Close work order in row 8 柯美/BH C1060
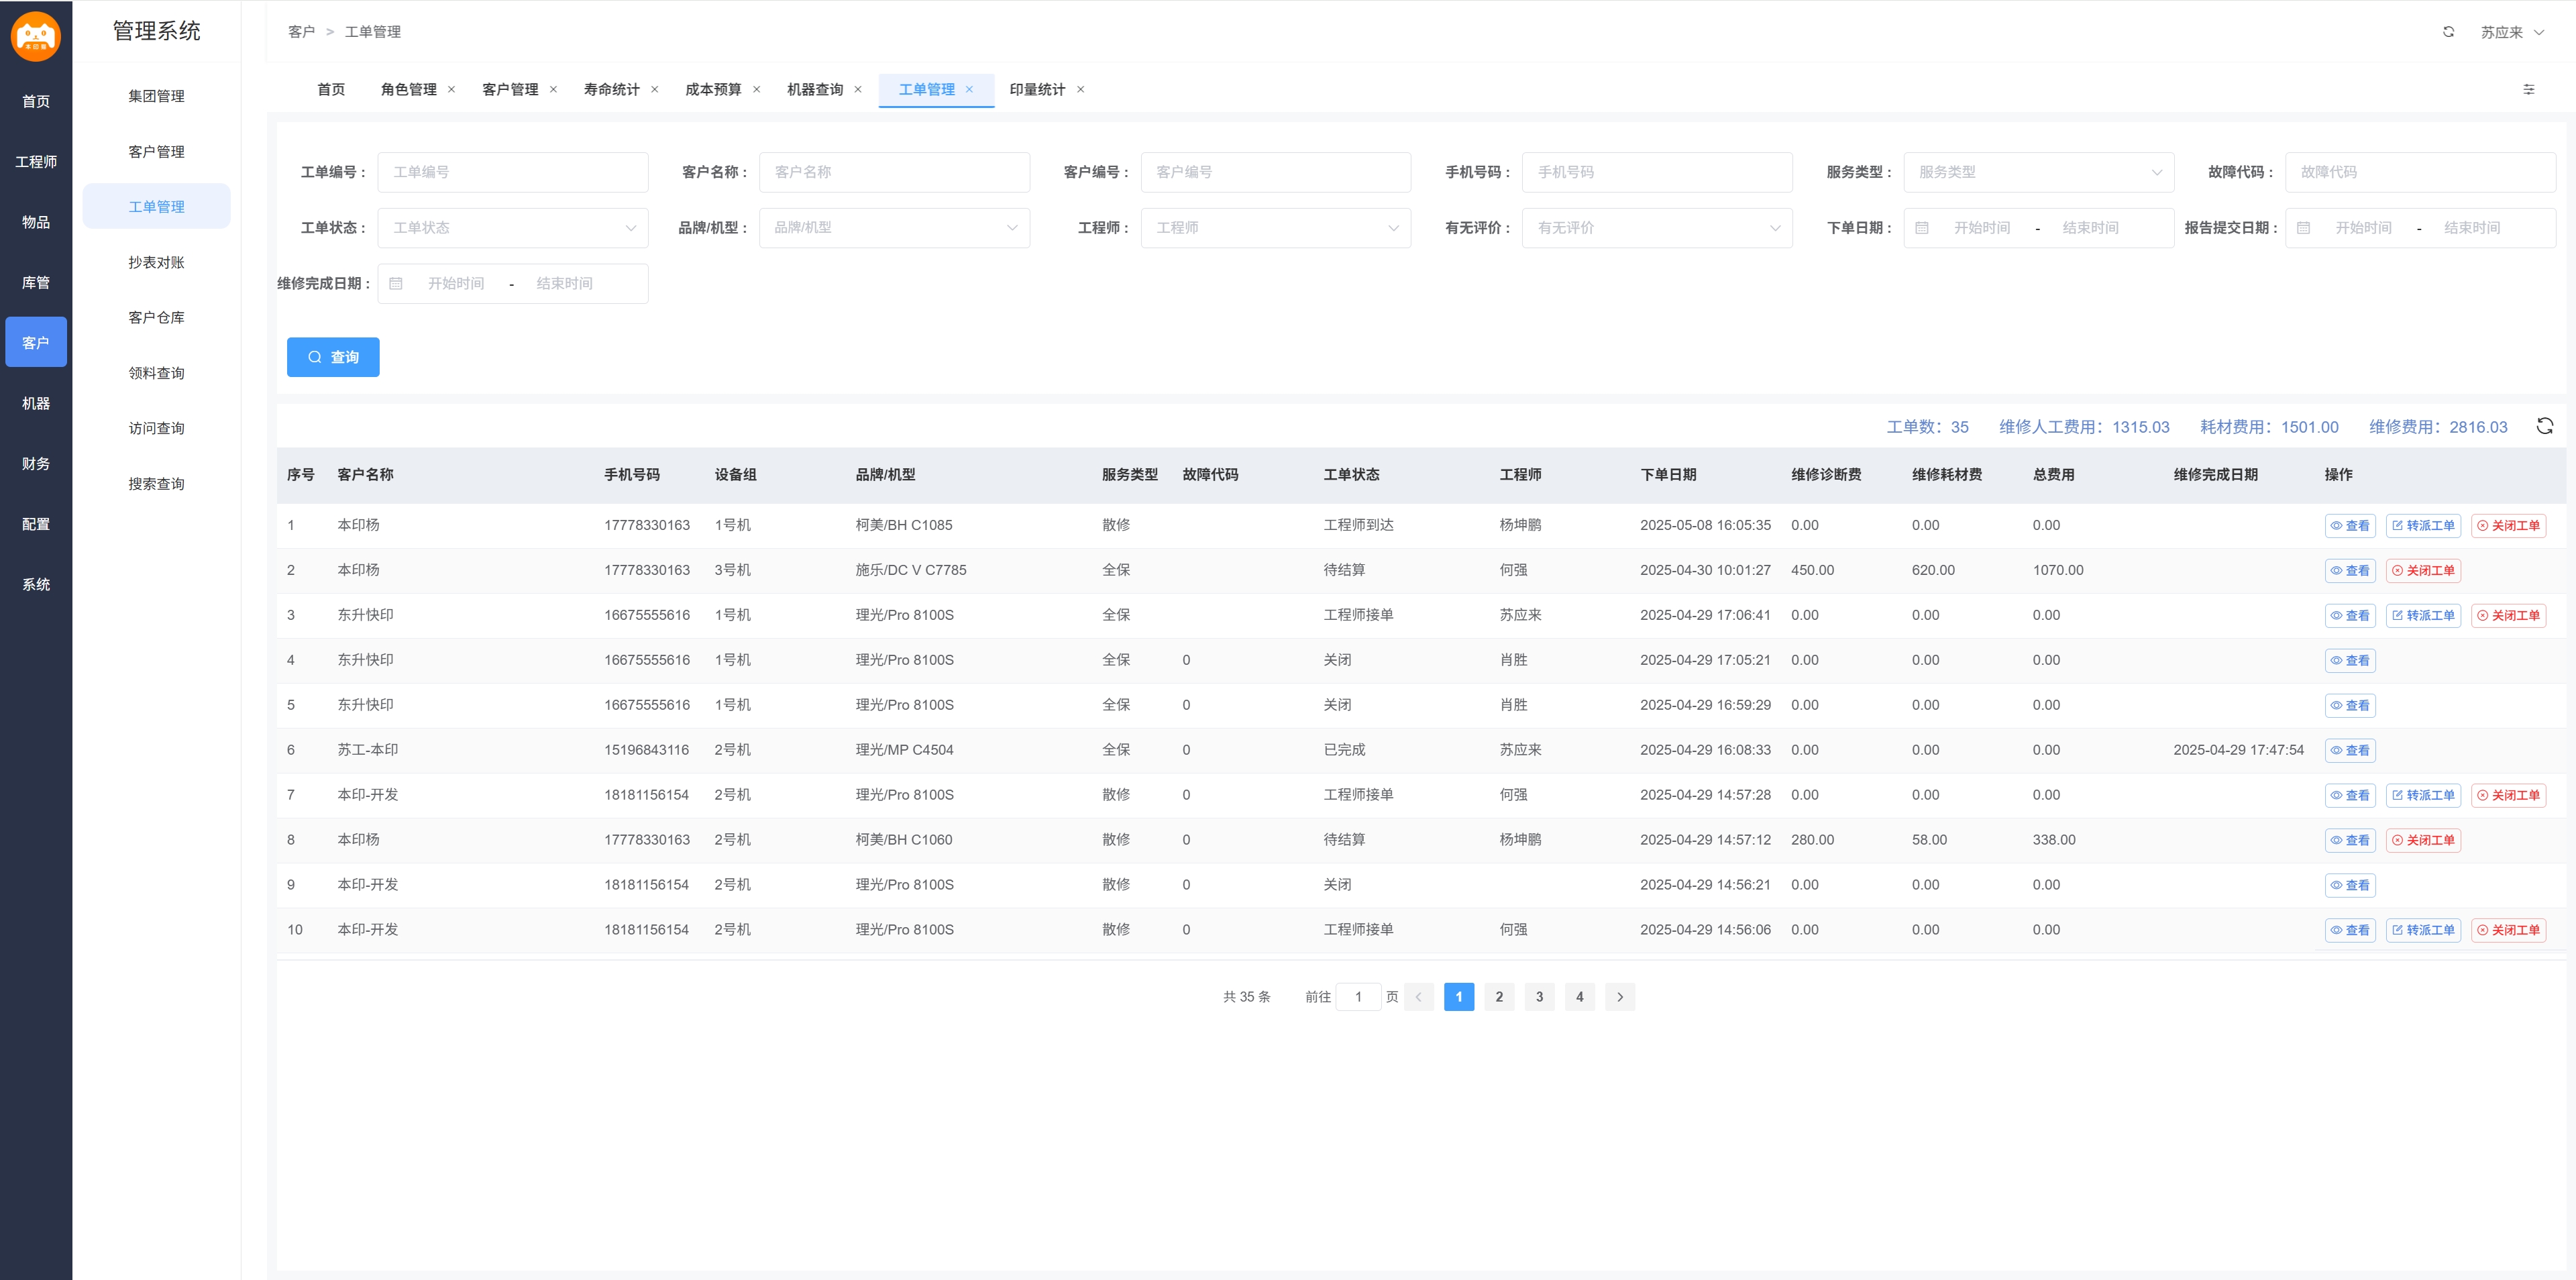 [x=2424, y=841]
